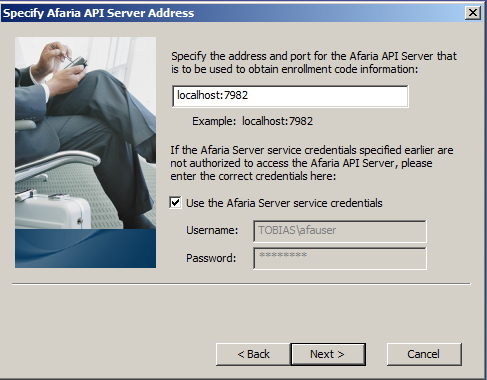
Task: Go back with the < Back button
Action: tap(253, 354)
